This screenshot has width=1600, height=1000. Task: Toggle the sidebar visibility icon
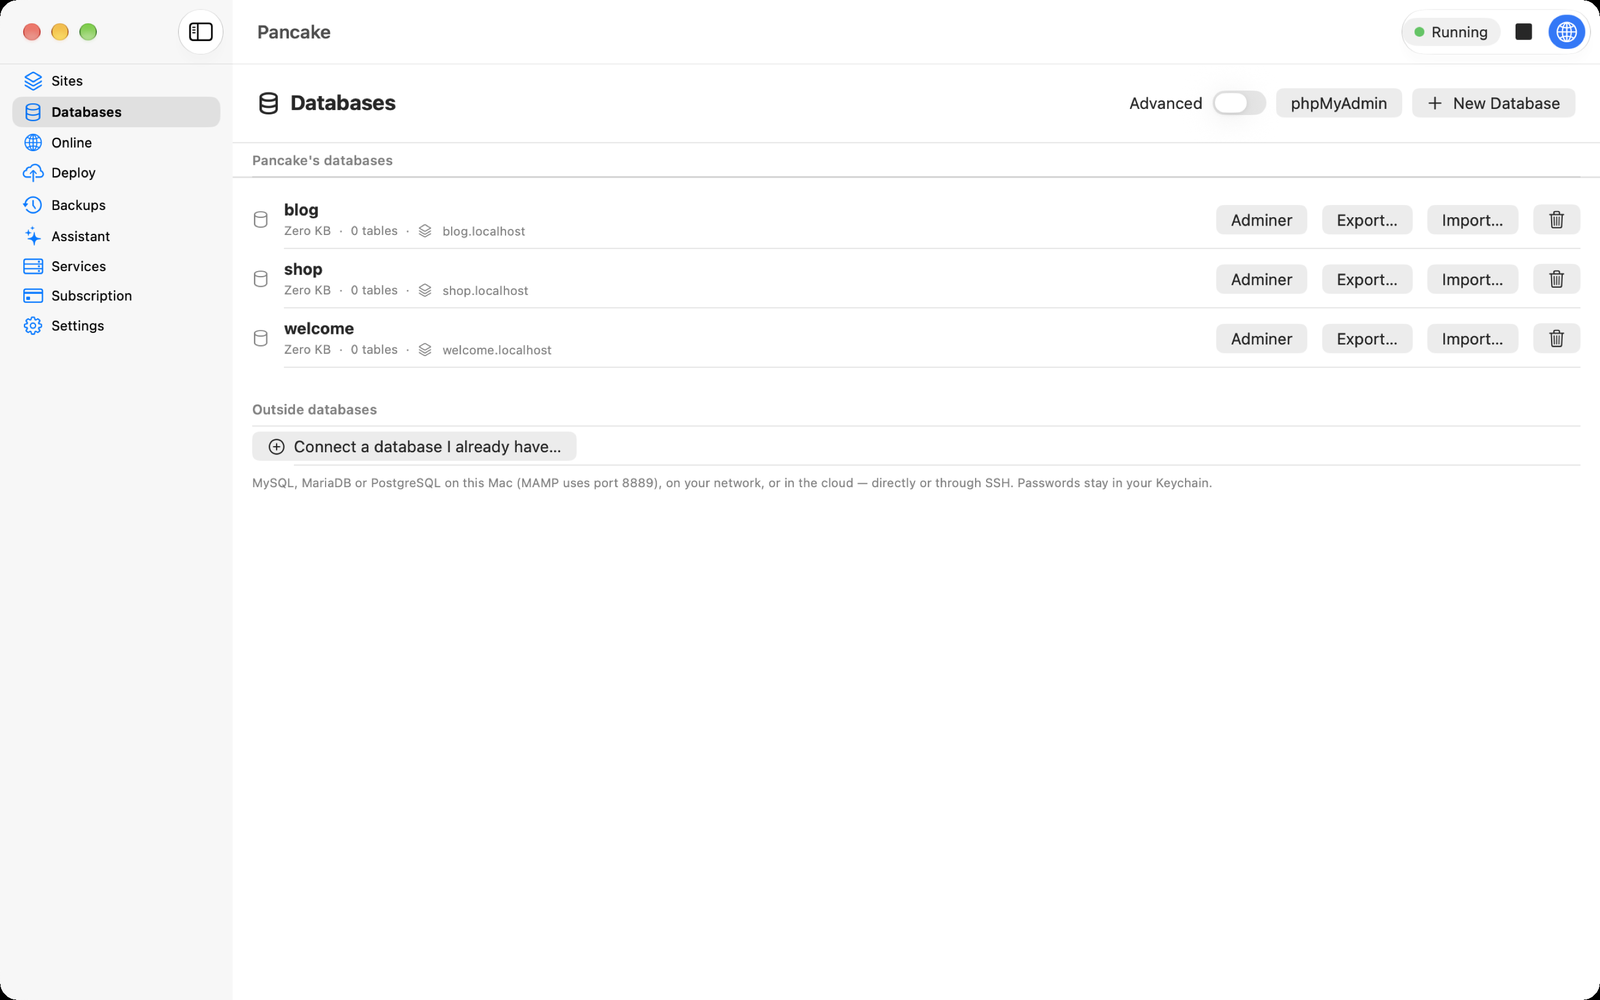201,32
